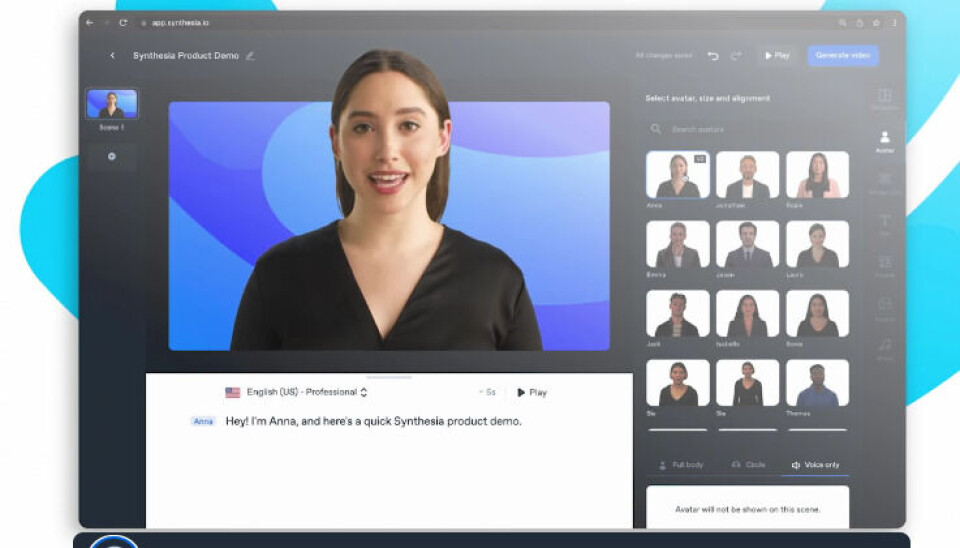960x548 pixels.
Task: Choose the Jack avatar
Action: pyautogui.click(x=678, y=313)
